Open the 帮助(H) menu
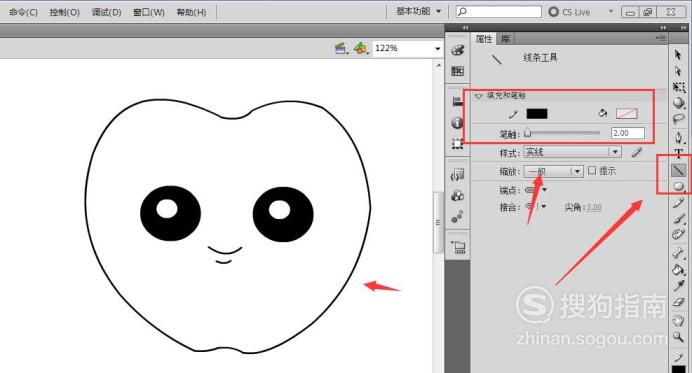 191,12
